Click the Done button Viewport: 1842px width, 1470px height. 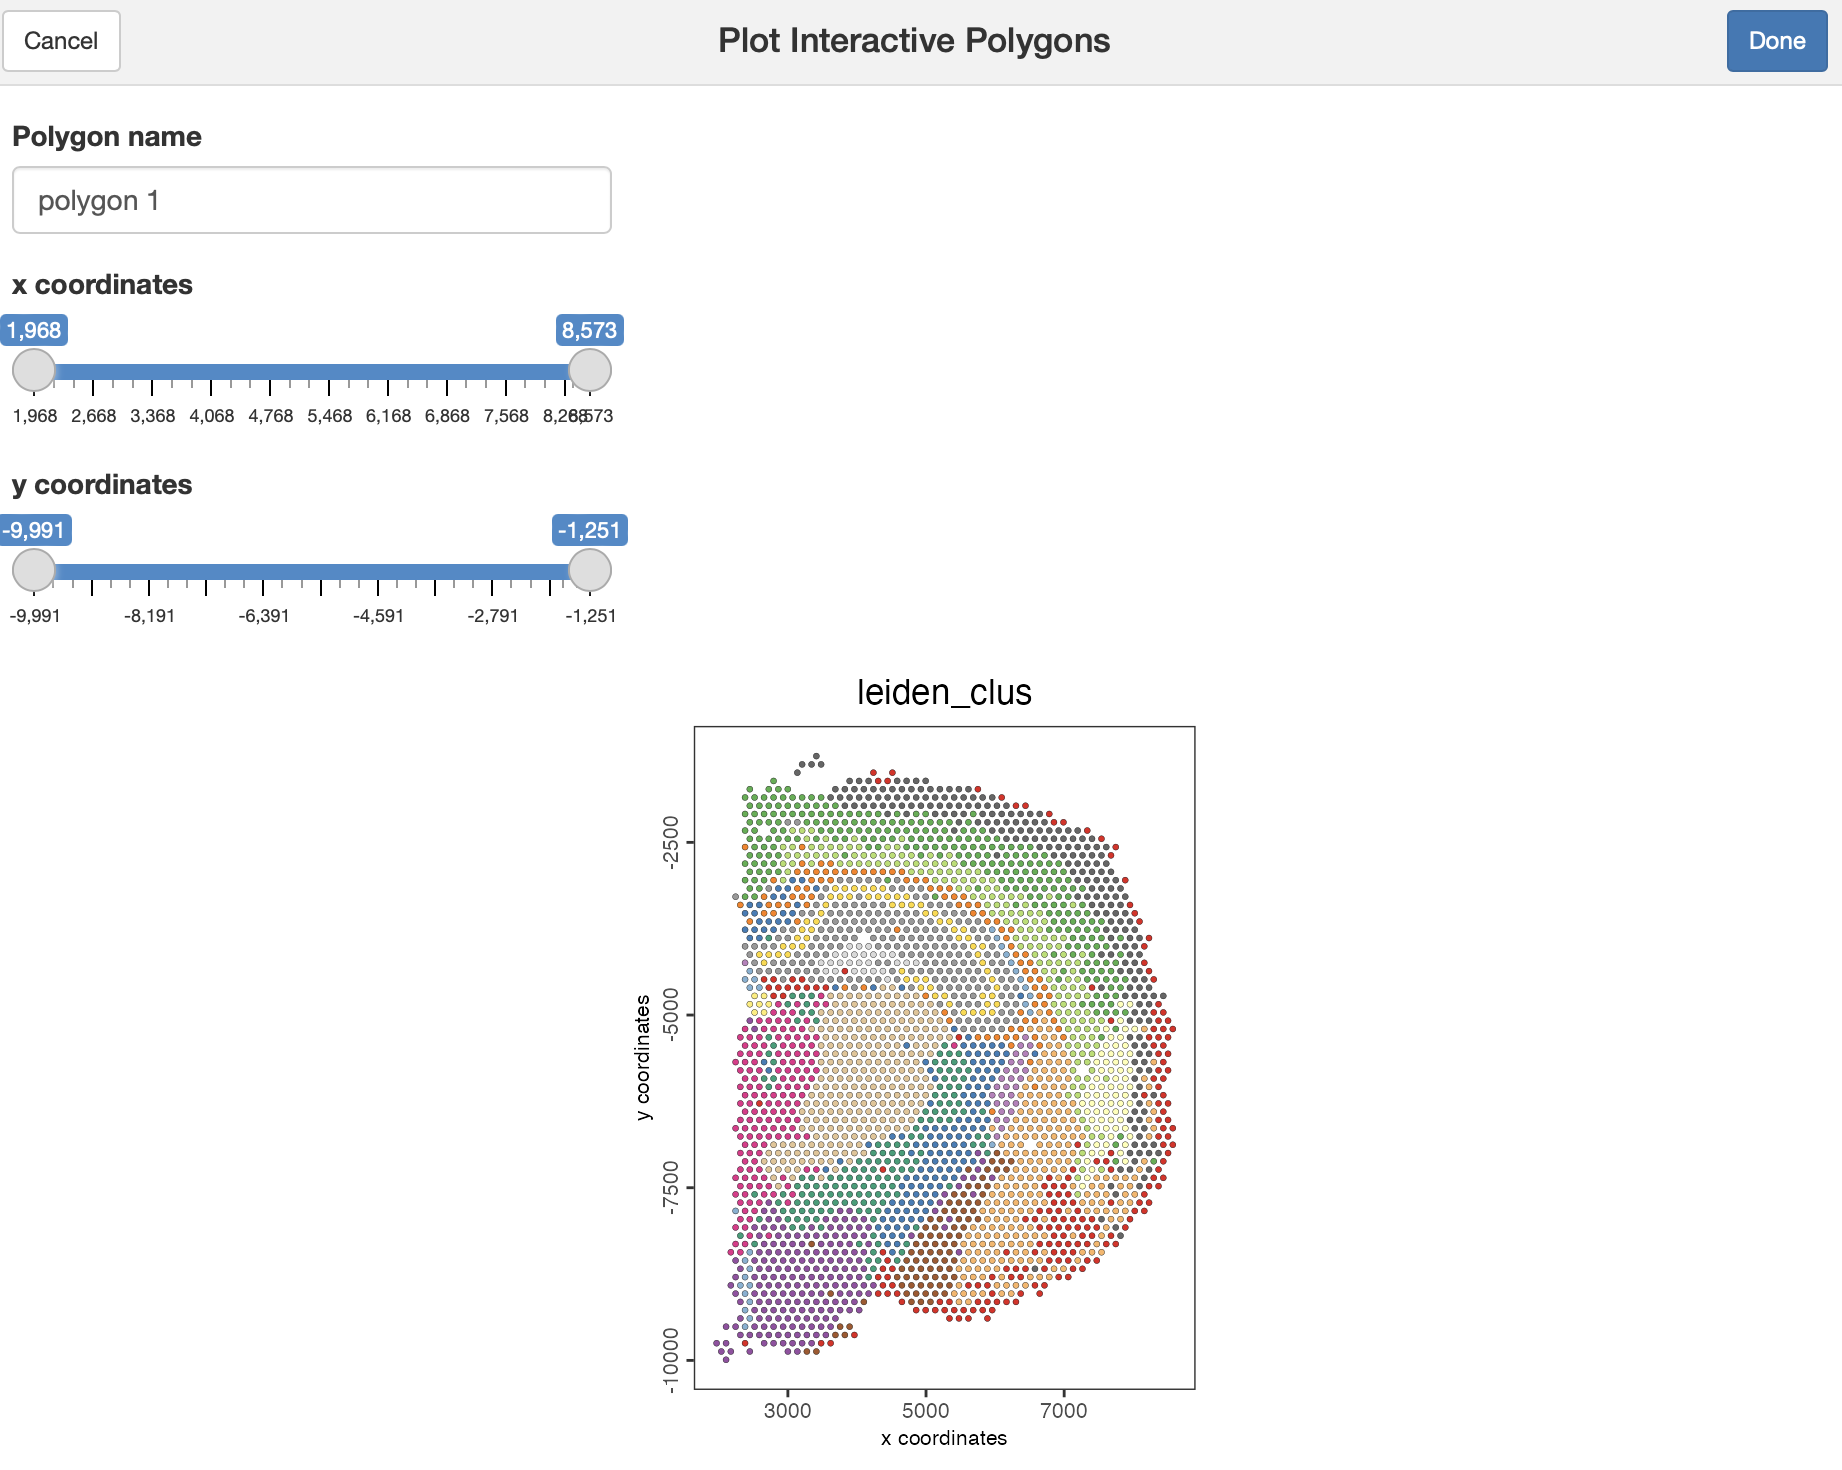(1776, 41)
